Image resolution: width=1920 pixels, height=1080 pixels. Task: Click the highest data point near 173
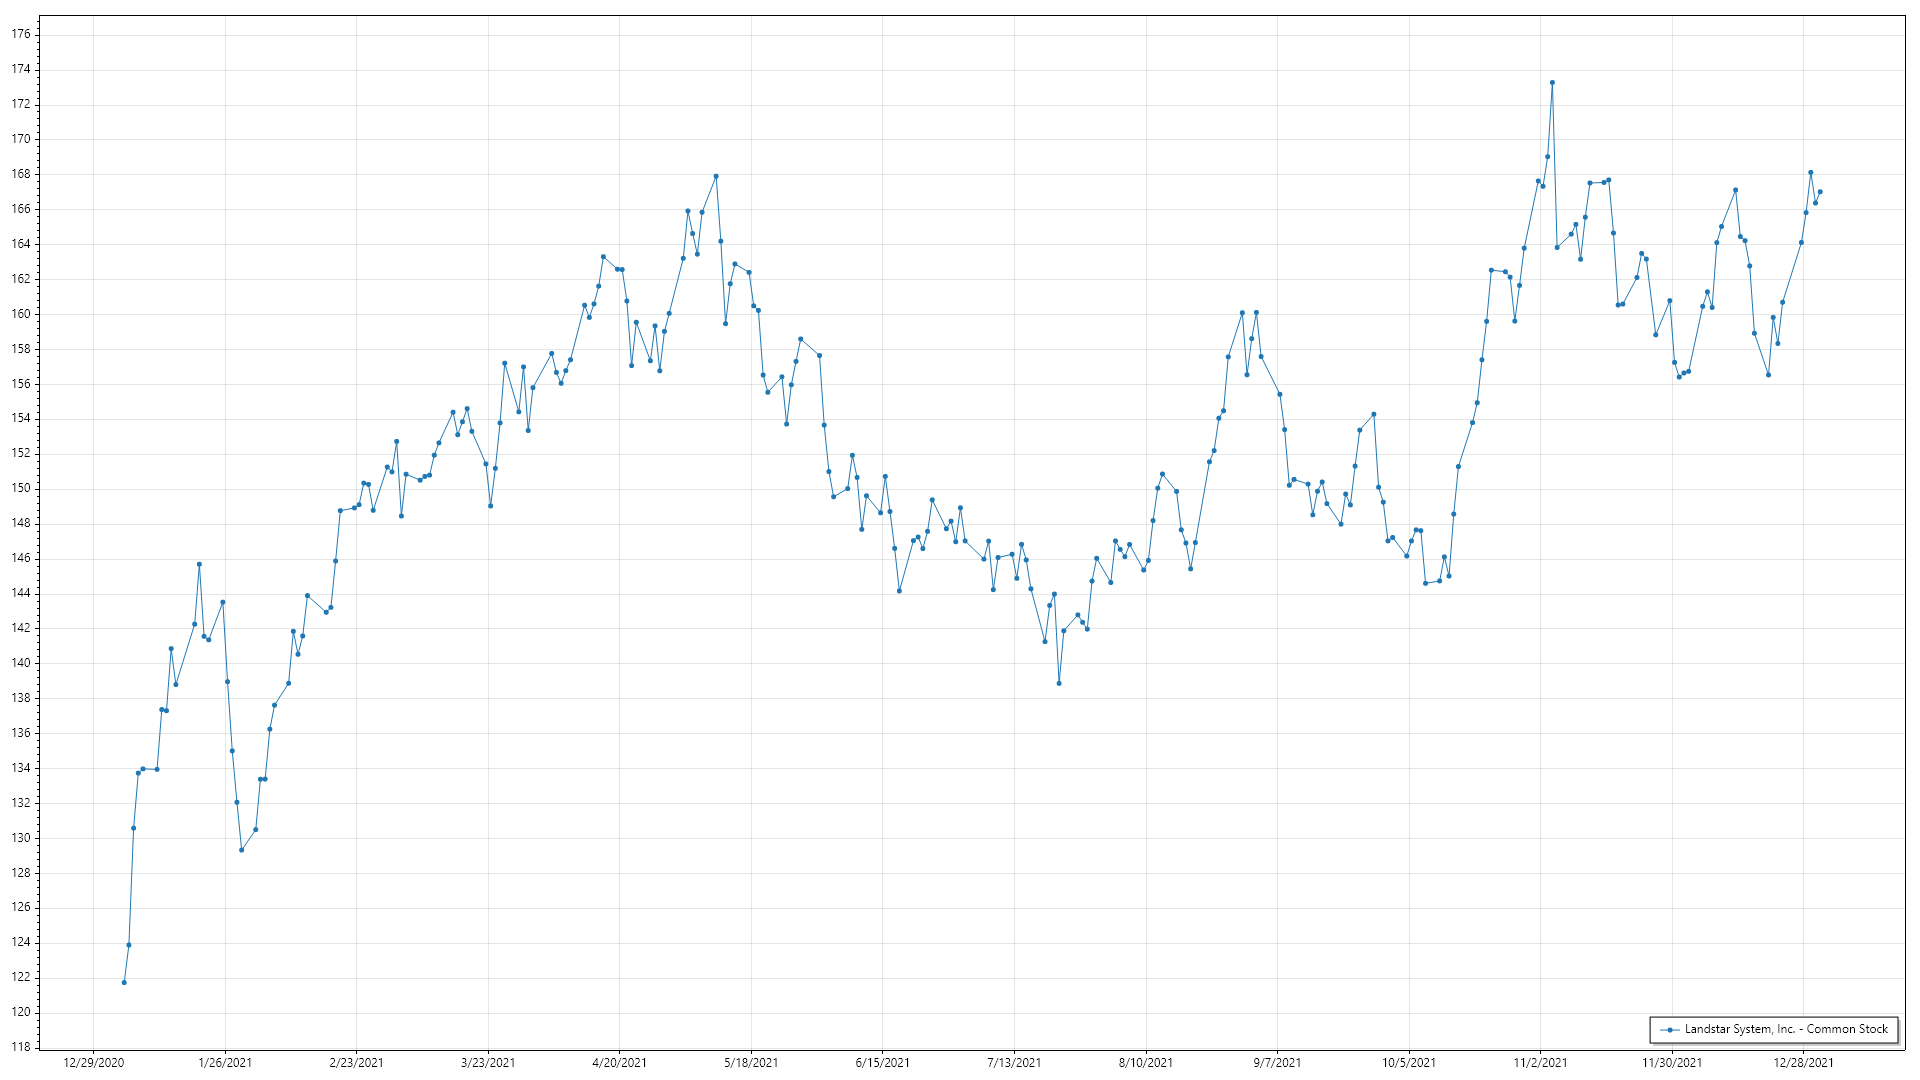pos(1552,83)
